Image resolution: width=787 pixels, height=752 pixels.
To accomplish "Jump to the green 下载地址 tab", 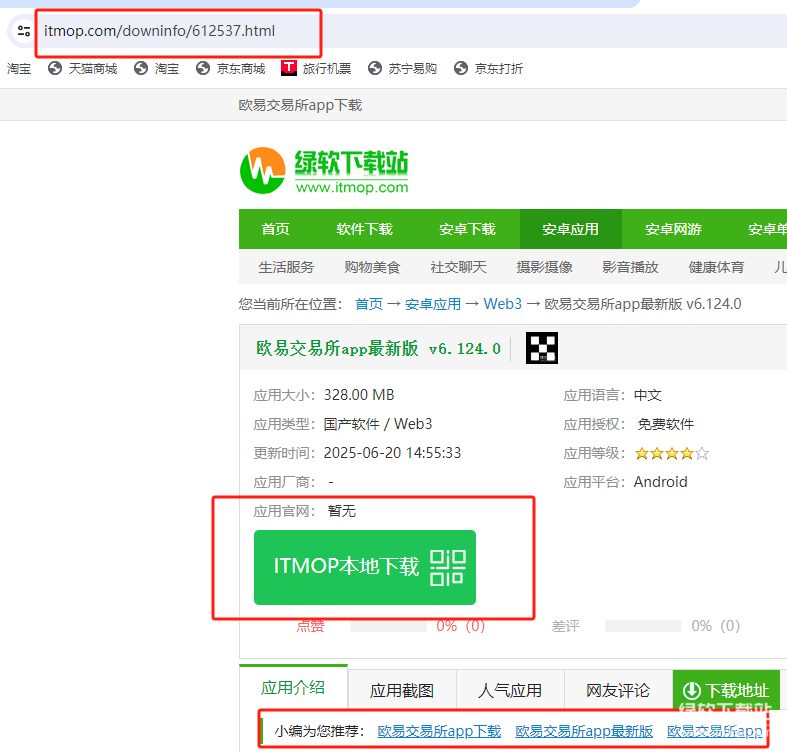I will [726, 691].
